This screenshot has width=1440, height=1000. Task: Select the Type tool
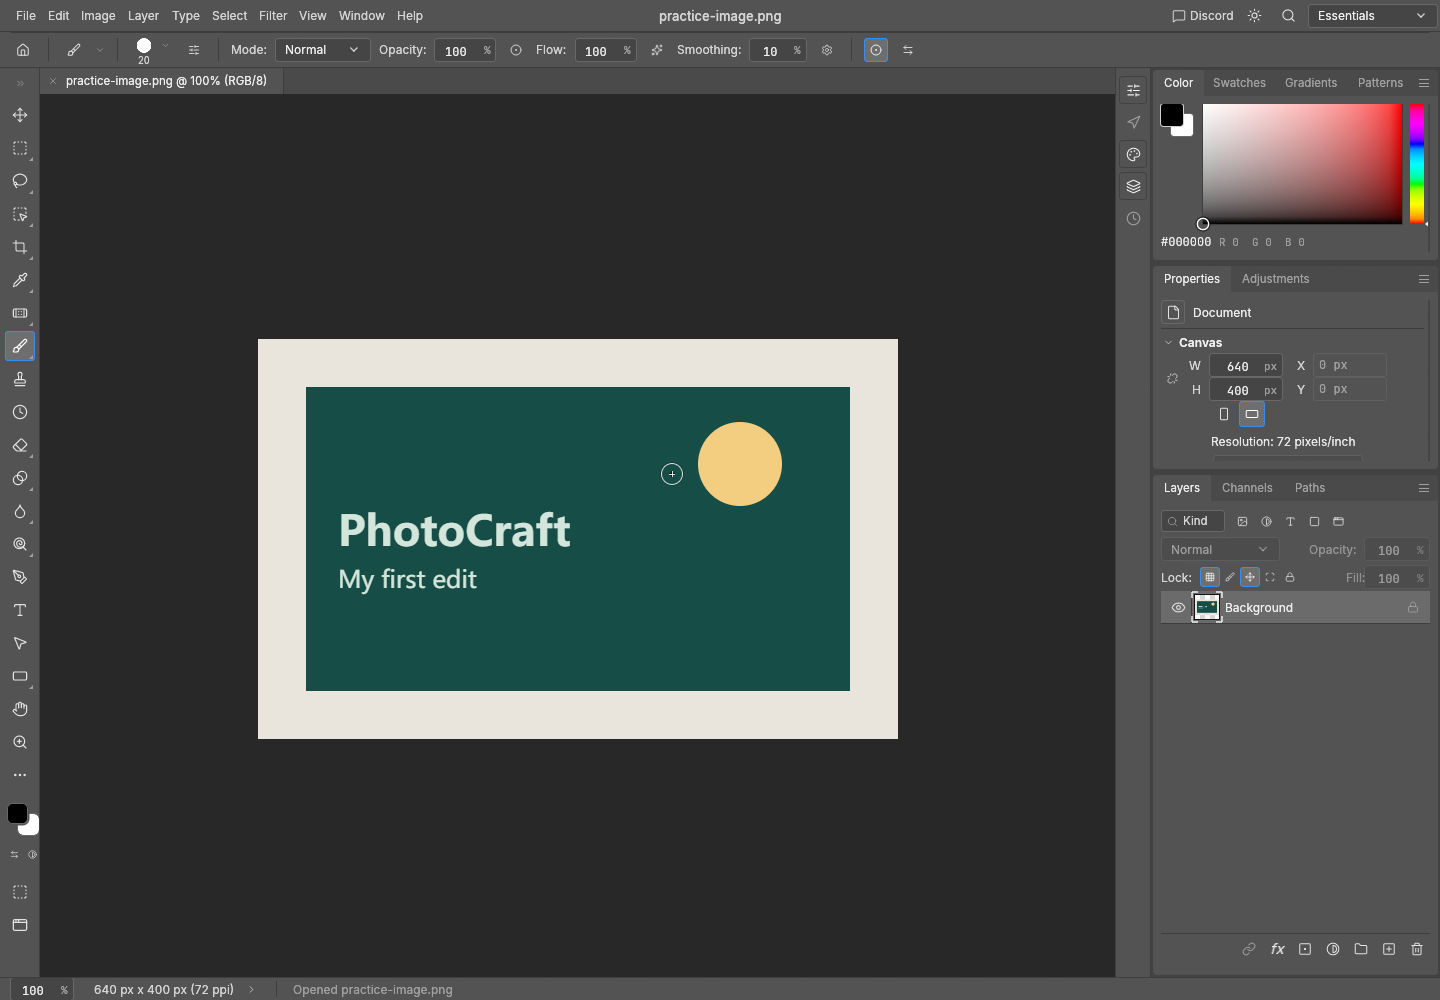[20, 610]
